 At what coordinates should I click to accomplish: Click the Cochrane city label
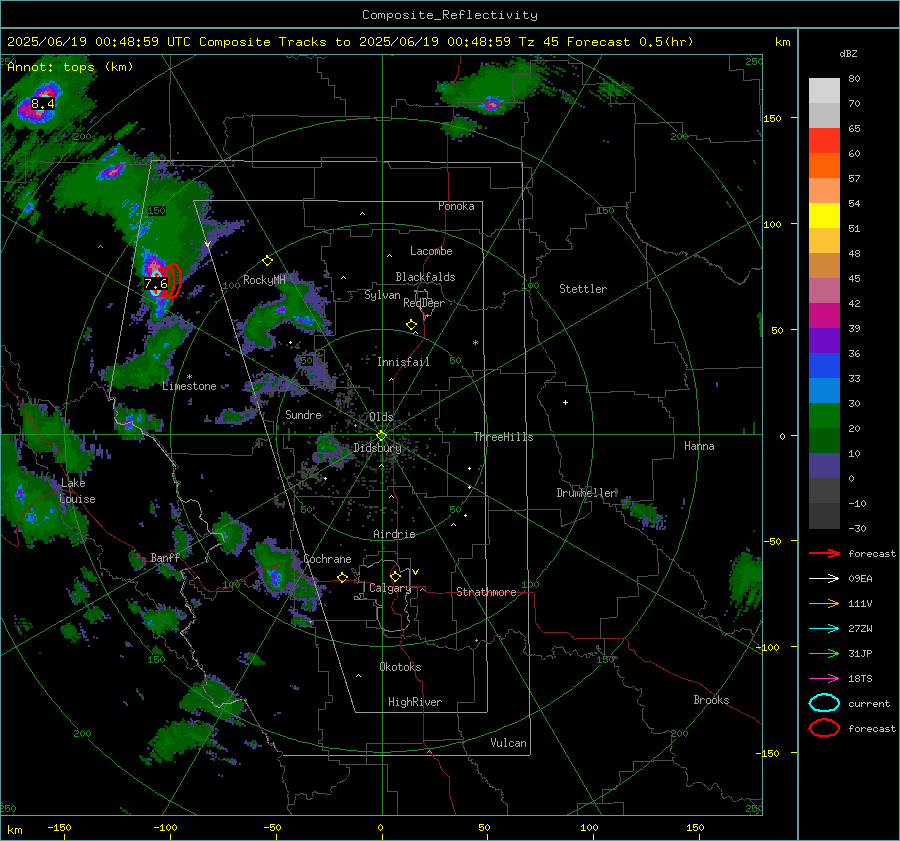tap(327, 559)
